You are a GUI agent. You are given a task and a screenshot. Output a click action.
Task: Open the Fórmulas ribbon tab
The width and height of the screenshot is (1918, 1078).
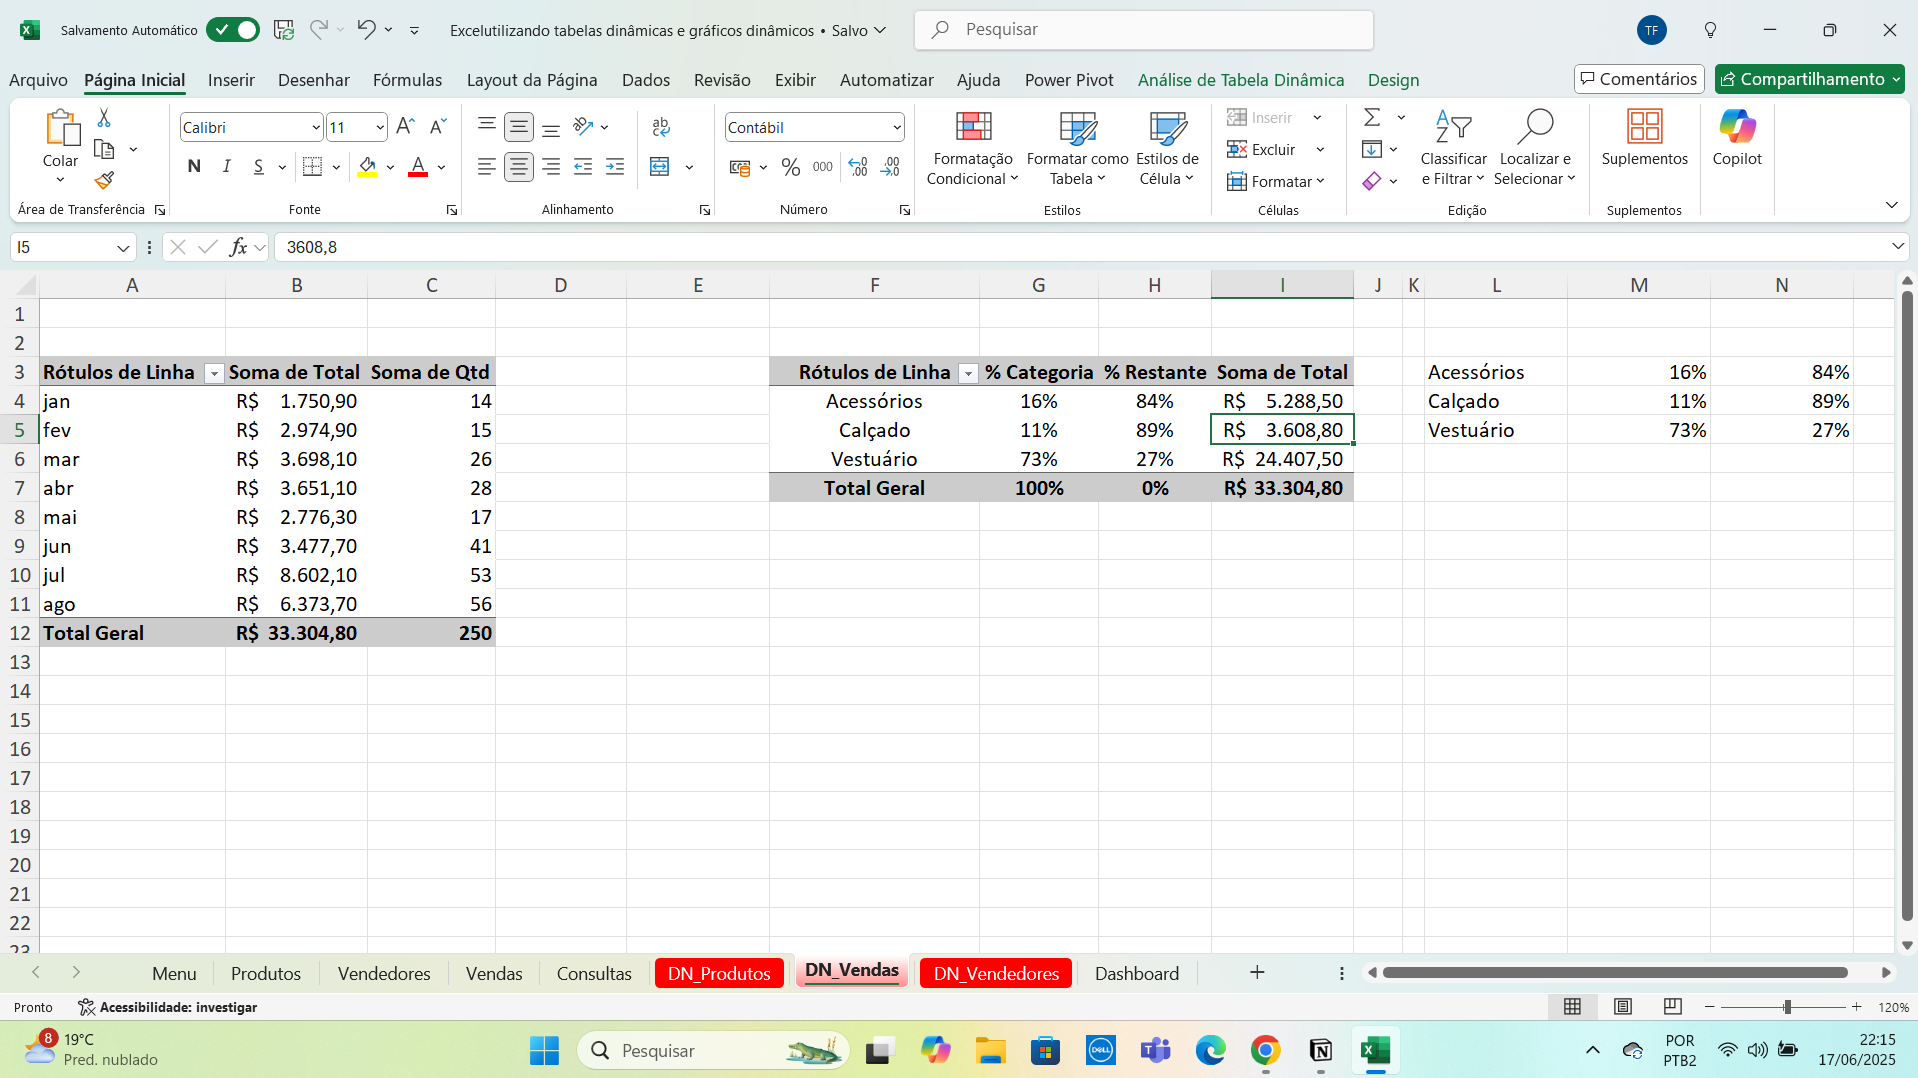click(407, 80)
